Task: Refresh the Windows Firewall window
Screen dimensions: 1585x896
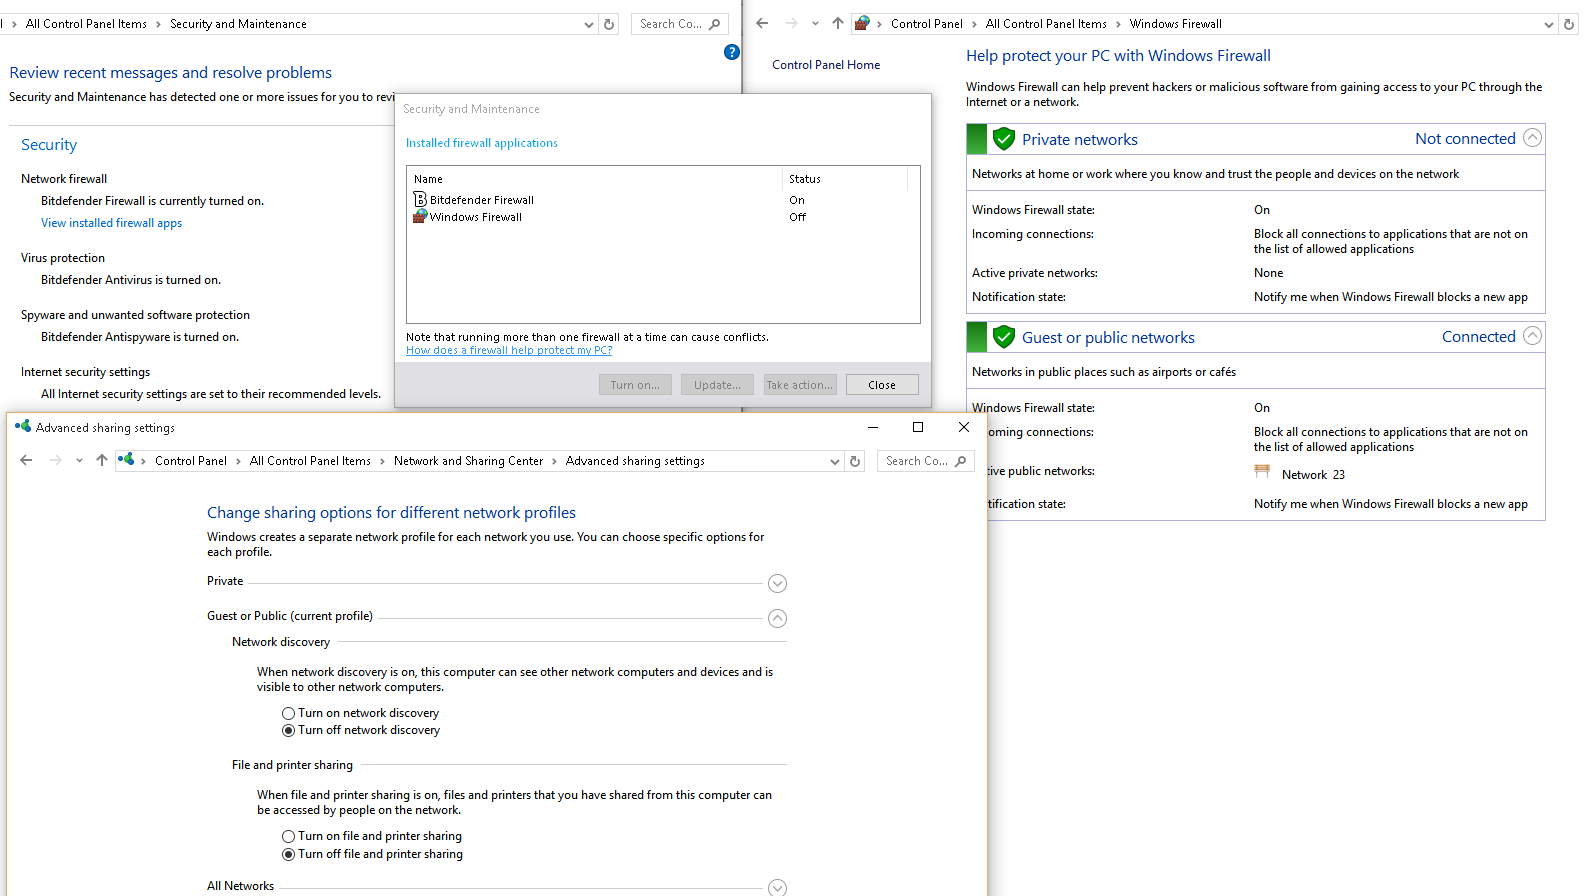Action: click(x=1569, y=24)
